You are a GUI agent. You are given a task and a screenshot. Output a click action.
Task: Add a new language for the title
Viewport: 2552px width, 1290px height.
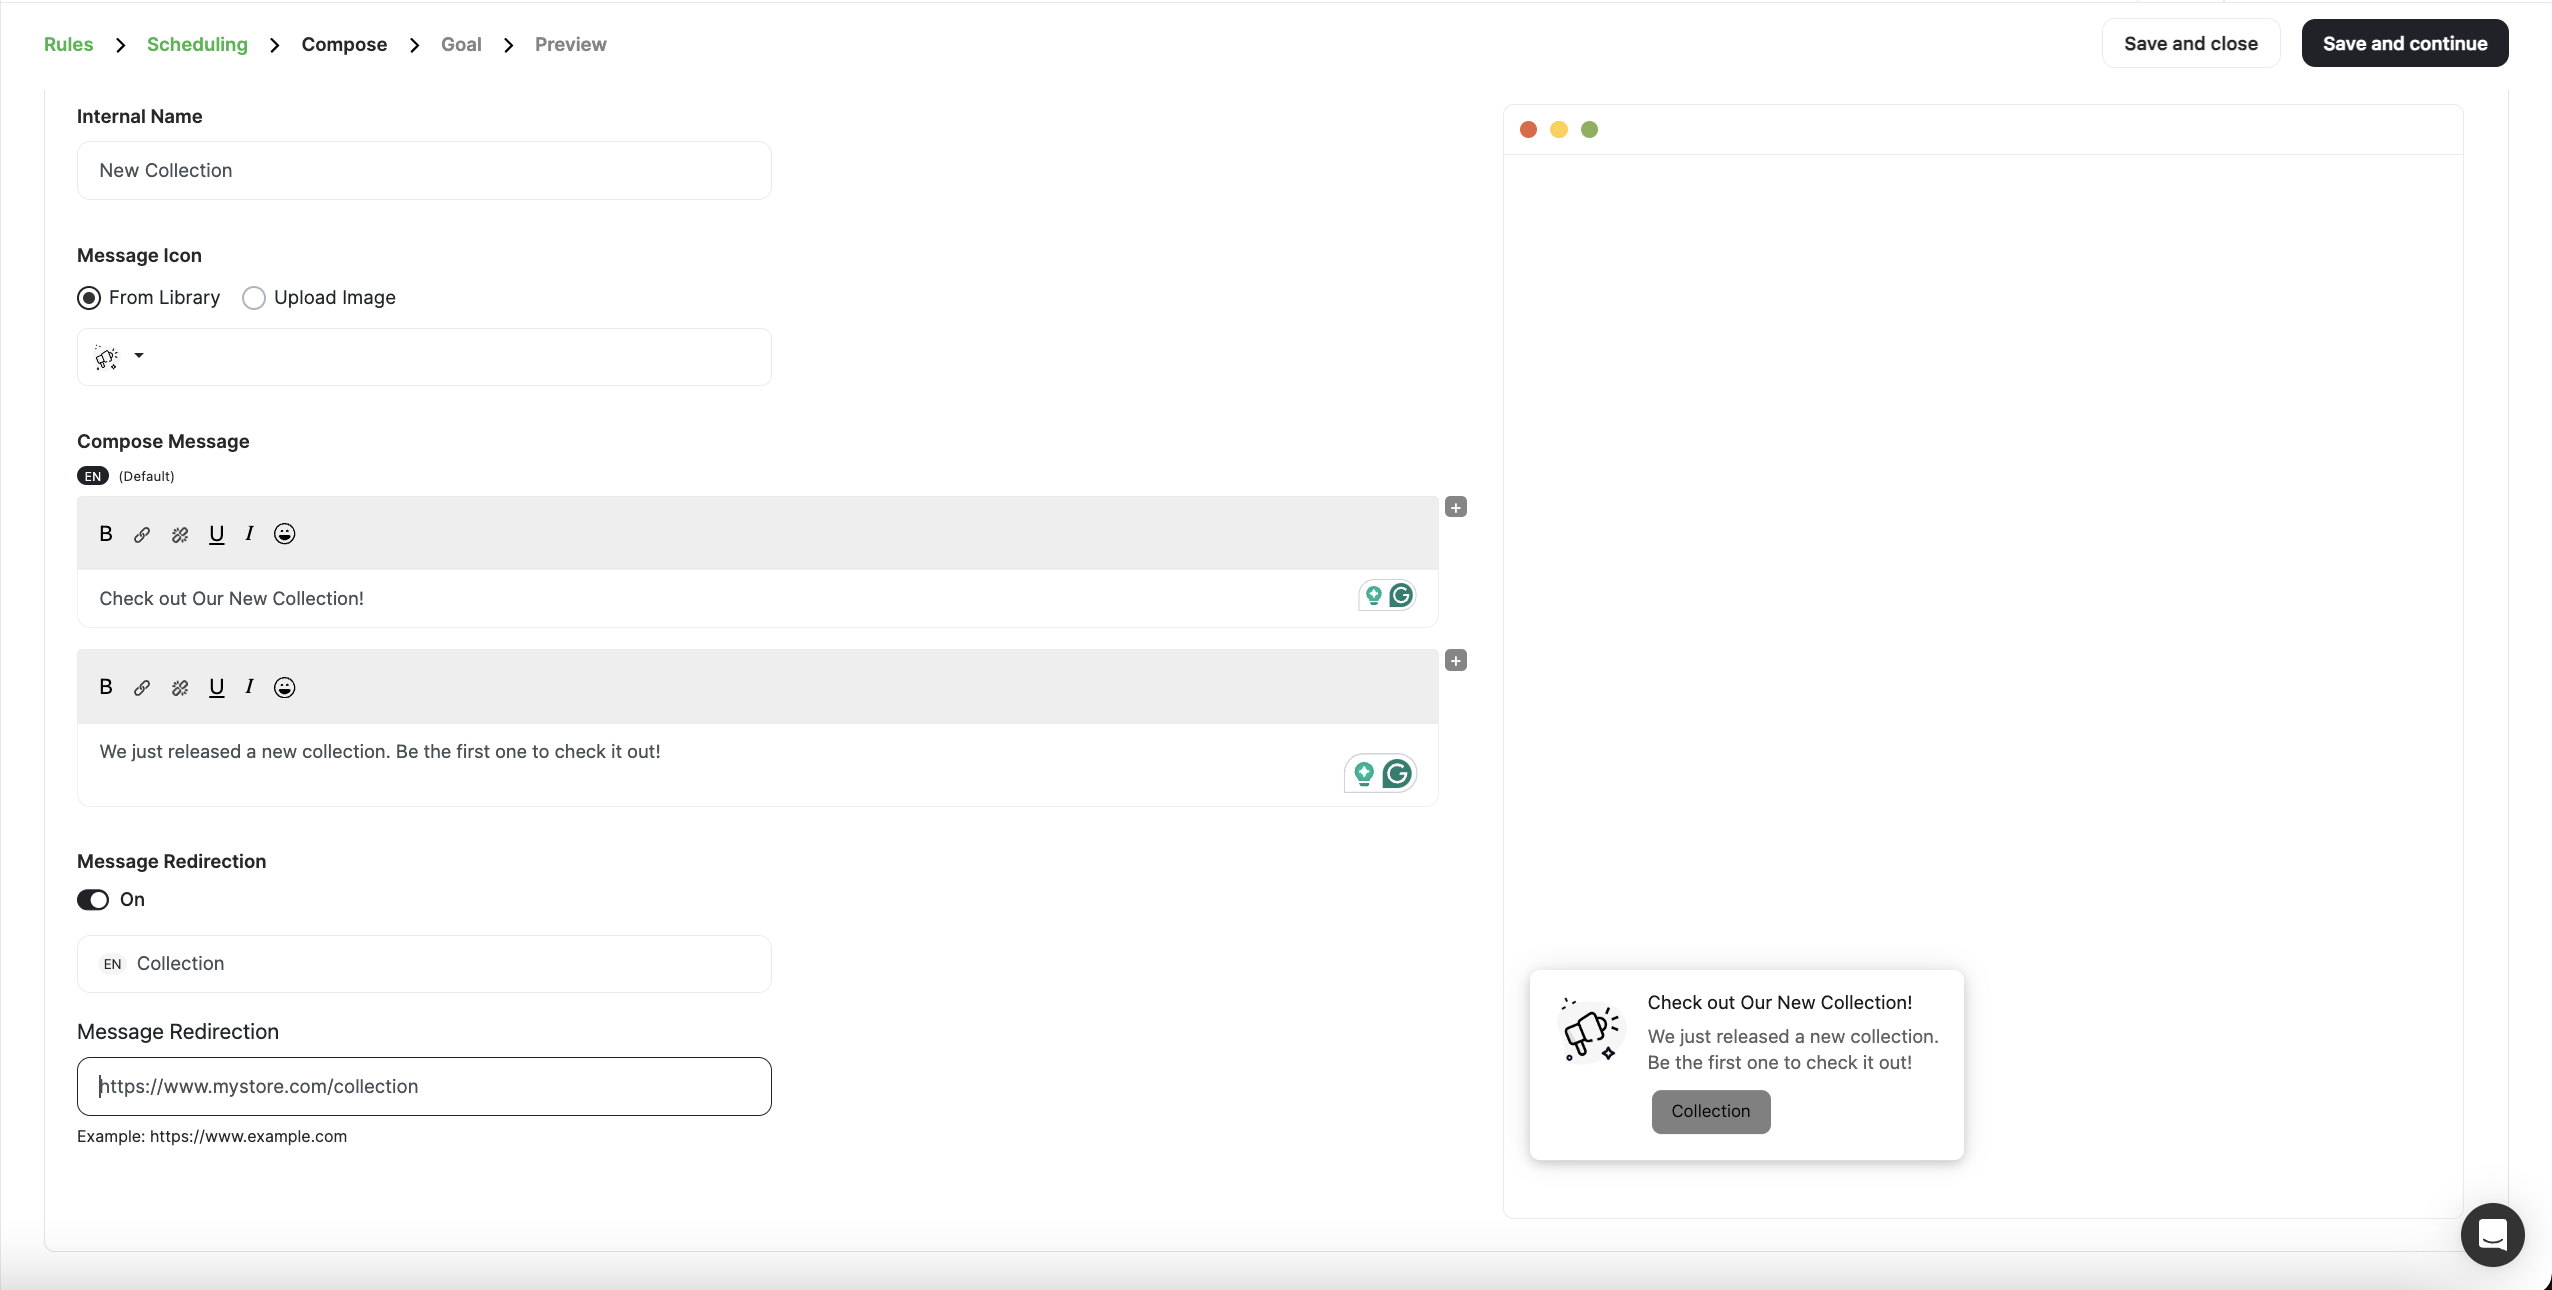[1455, 507]
